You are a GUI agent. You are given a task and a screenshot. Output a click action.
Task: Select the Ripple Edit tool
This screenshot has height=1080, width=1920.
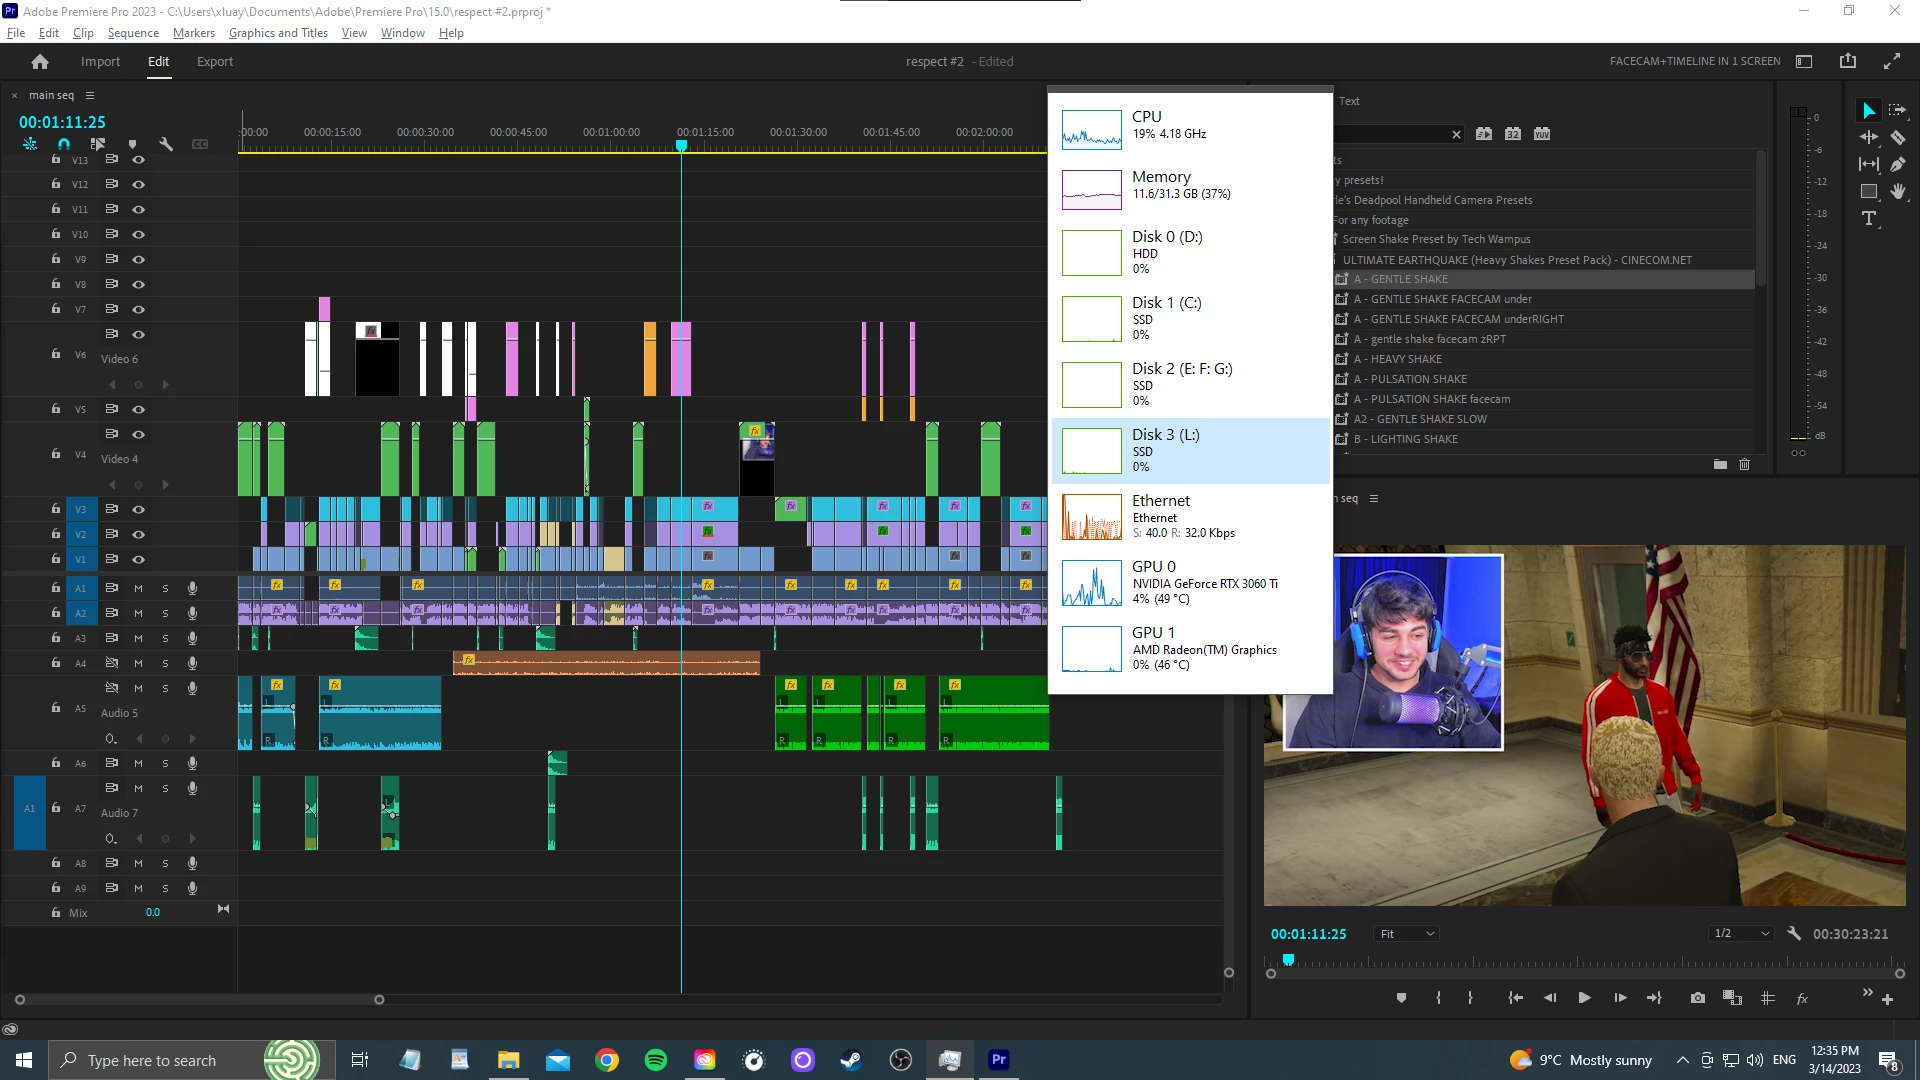1868,138
